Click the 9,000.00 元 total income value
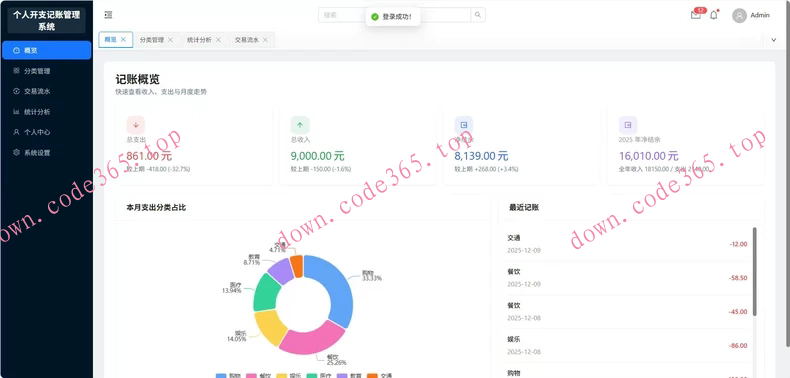The width and height of the screenshot is (790, 378). coord(317,156)
